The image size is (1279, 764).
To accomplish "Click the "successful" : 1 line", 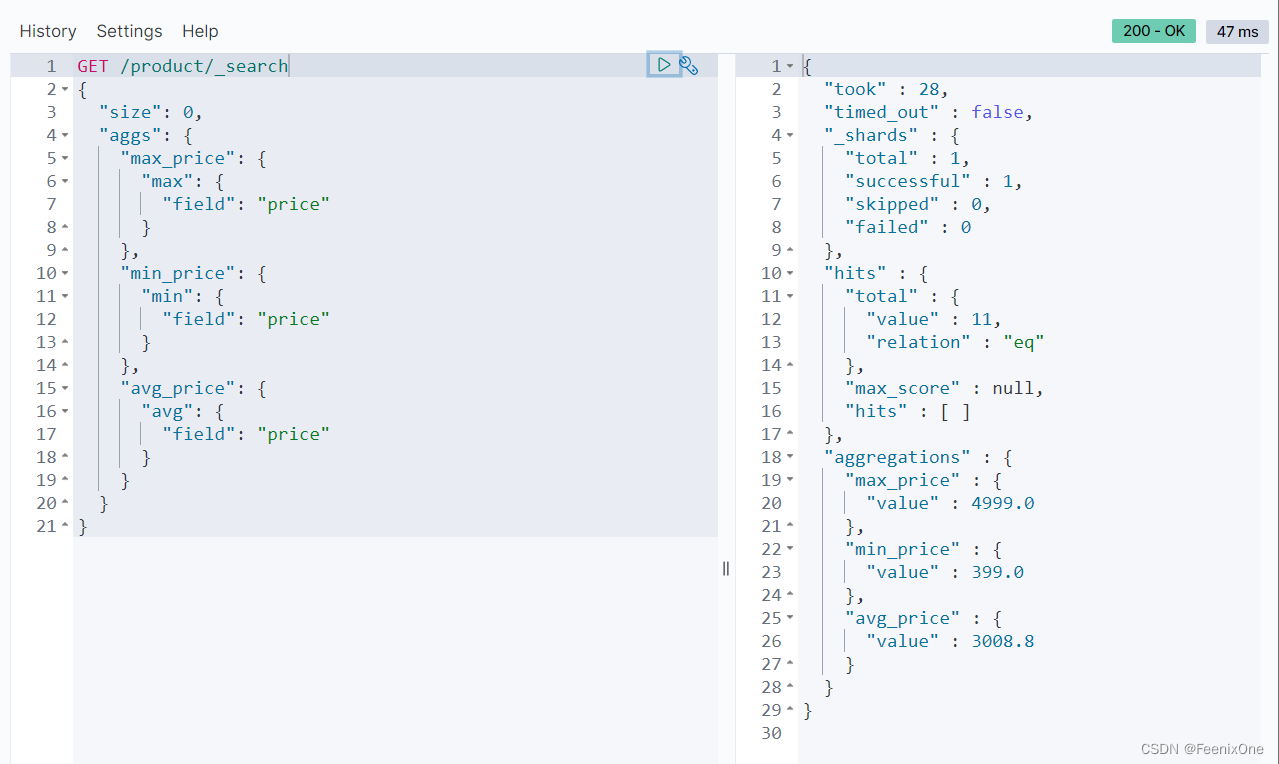I will point(934,181).
